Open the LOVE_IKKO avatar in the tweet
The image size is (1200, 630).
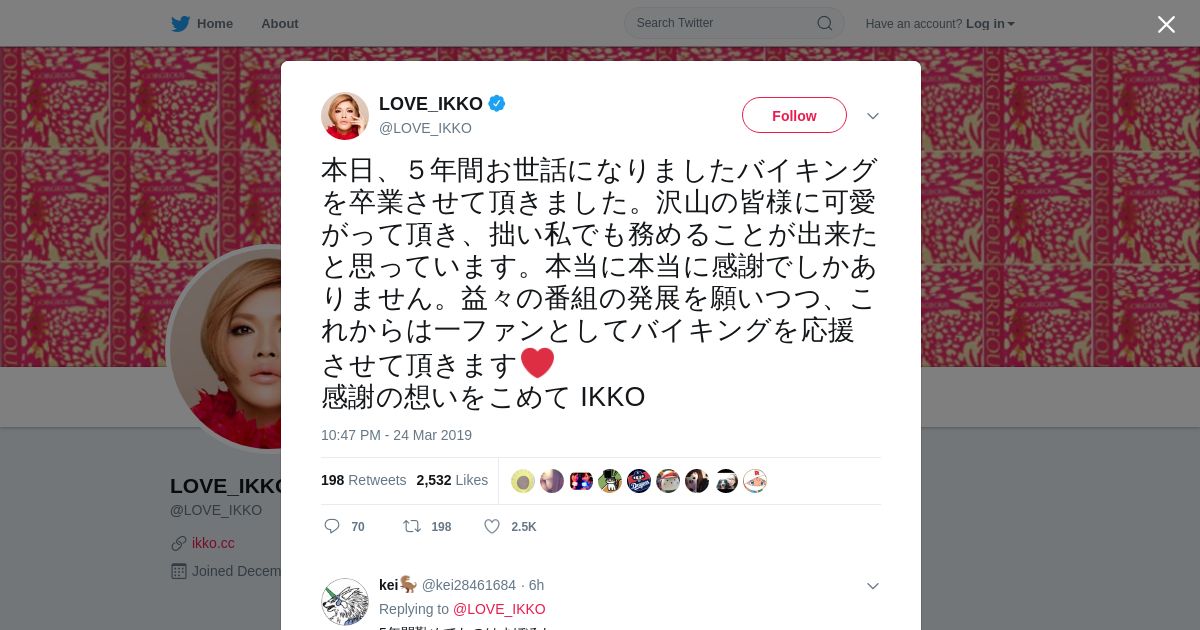(345, 116)
